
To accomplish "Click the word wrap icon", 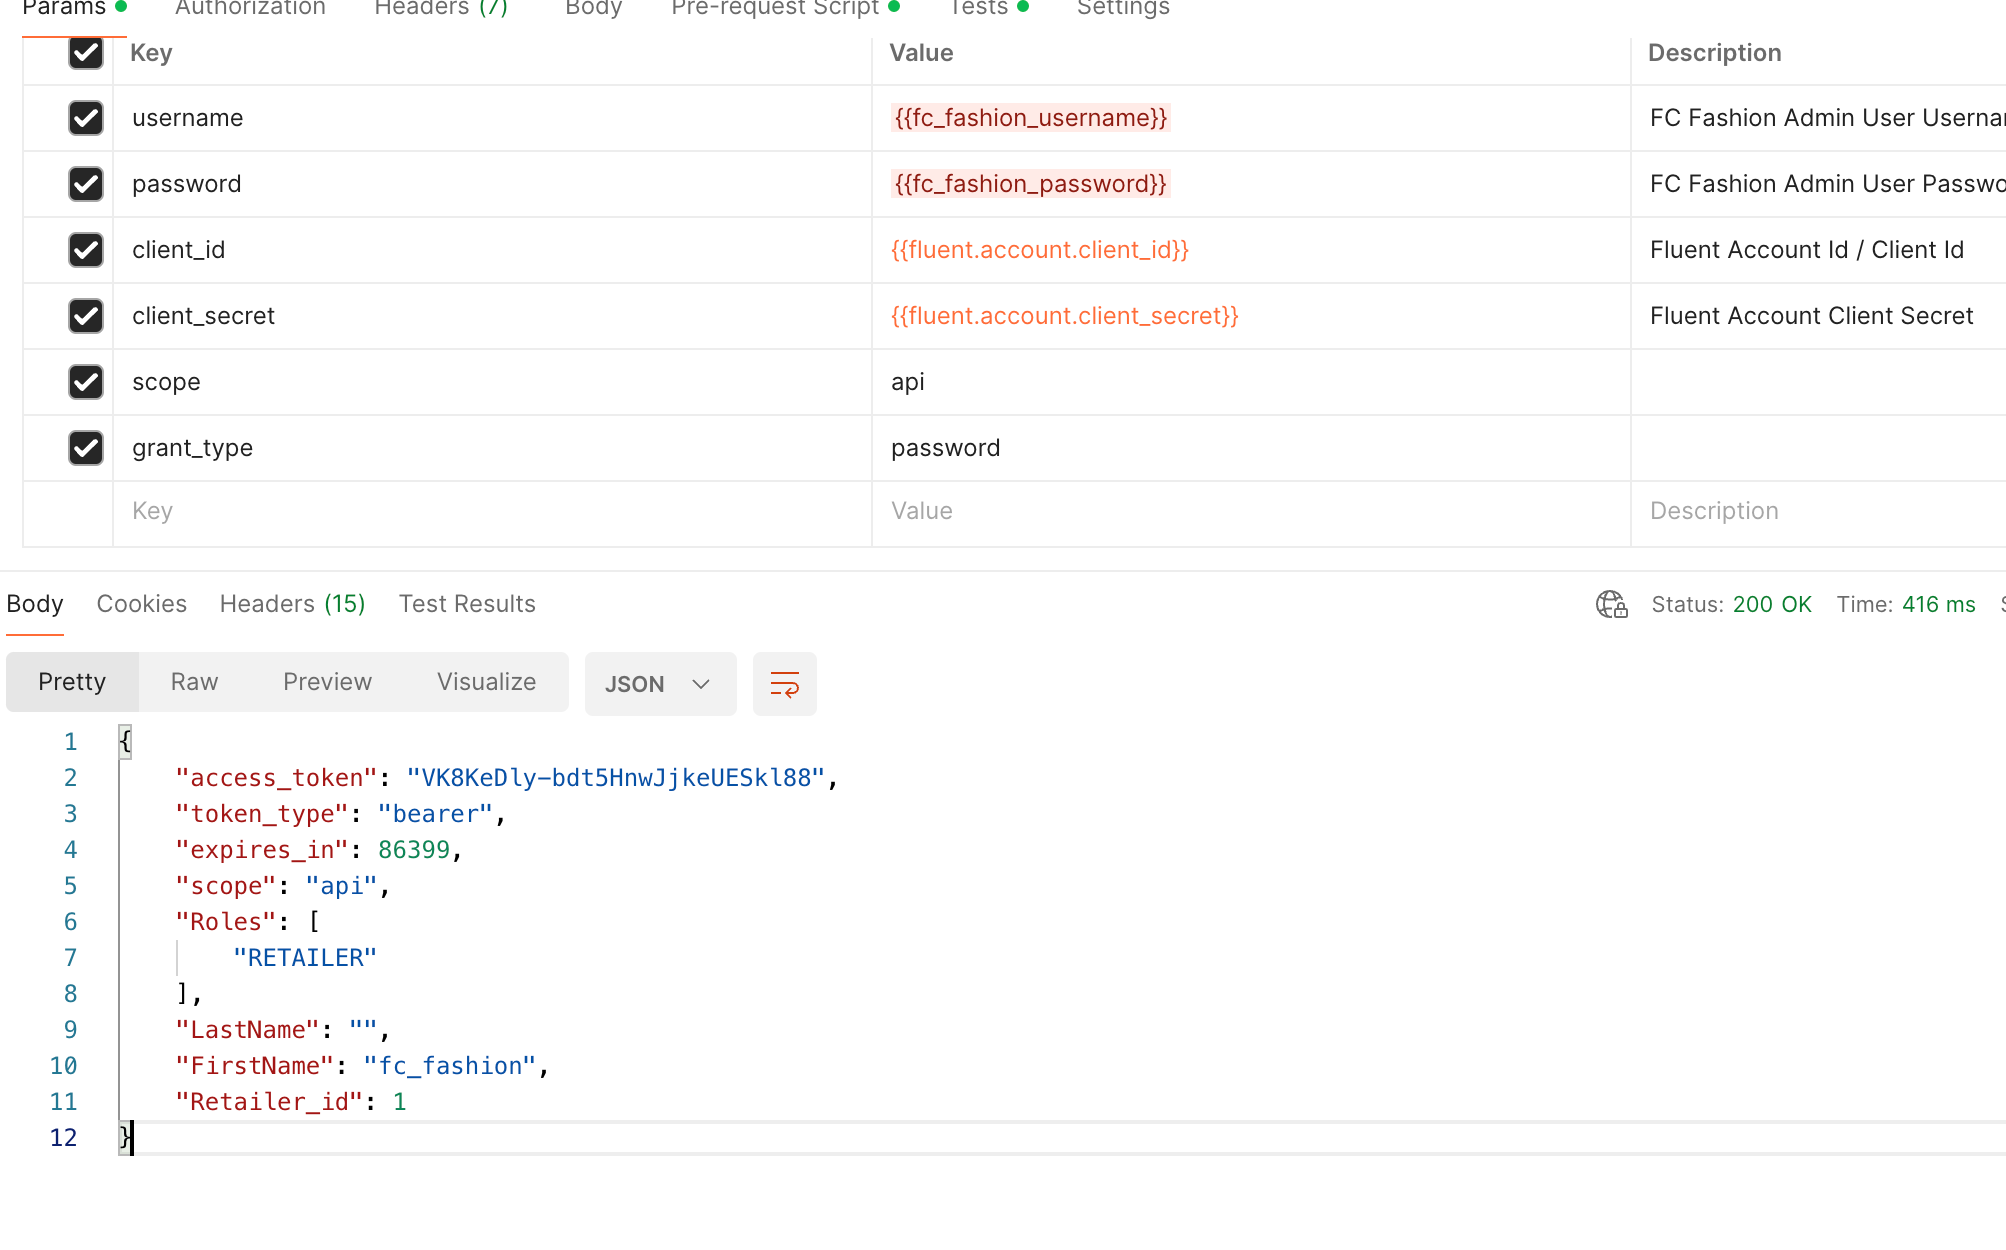I will (784, 684).
